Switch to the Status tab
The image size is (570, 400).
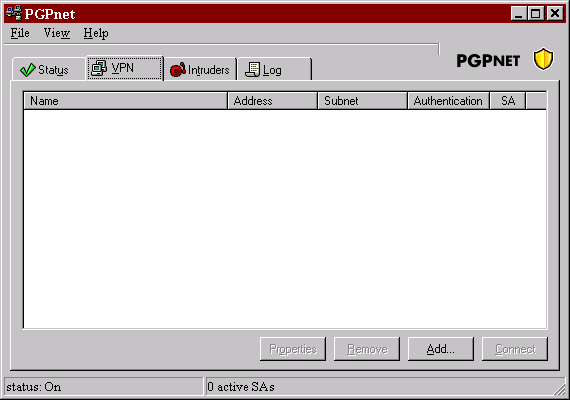pos(48,69)
